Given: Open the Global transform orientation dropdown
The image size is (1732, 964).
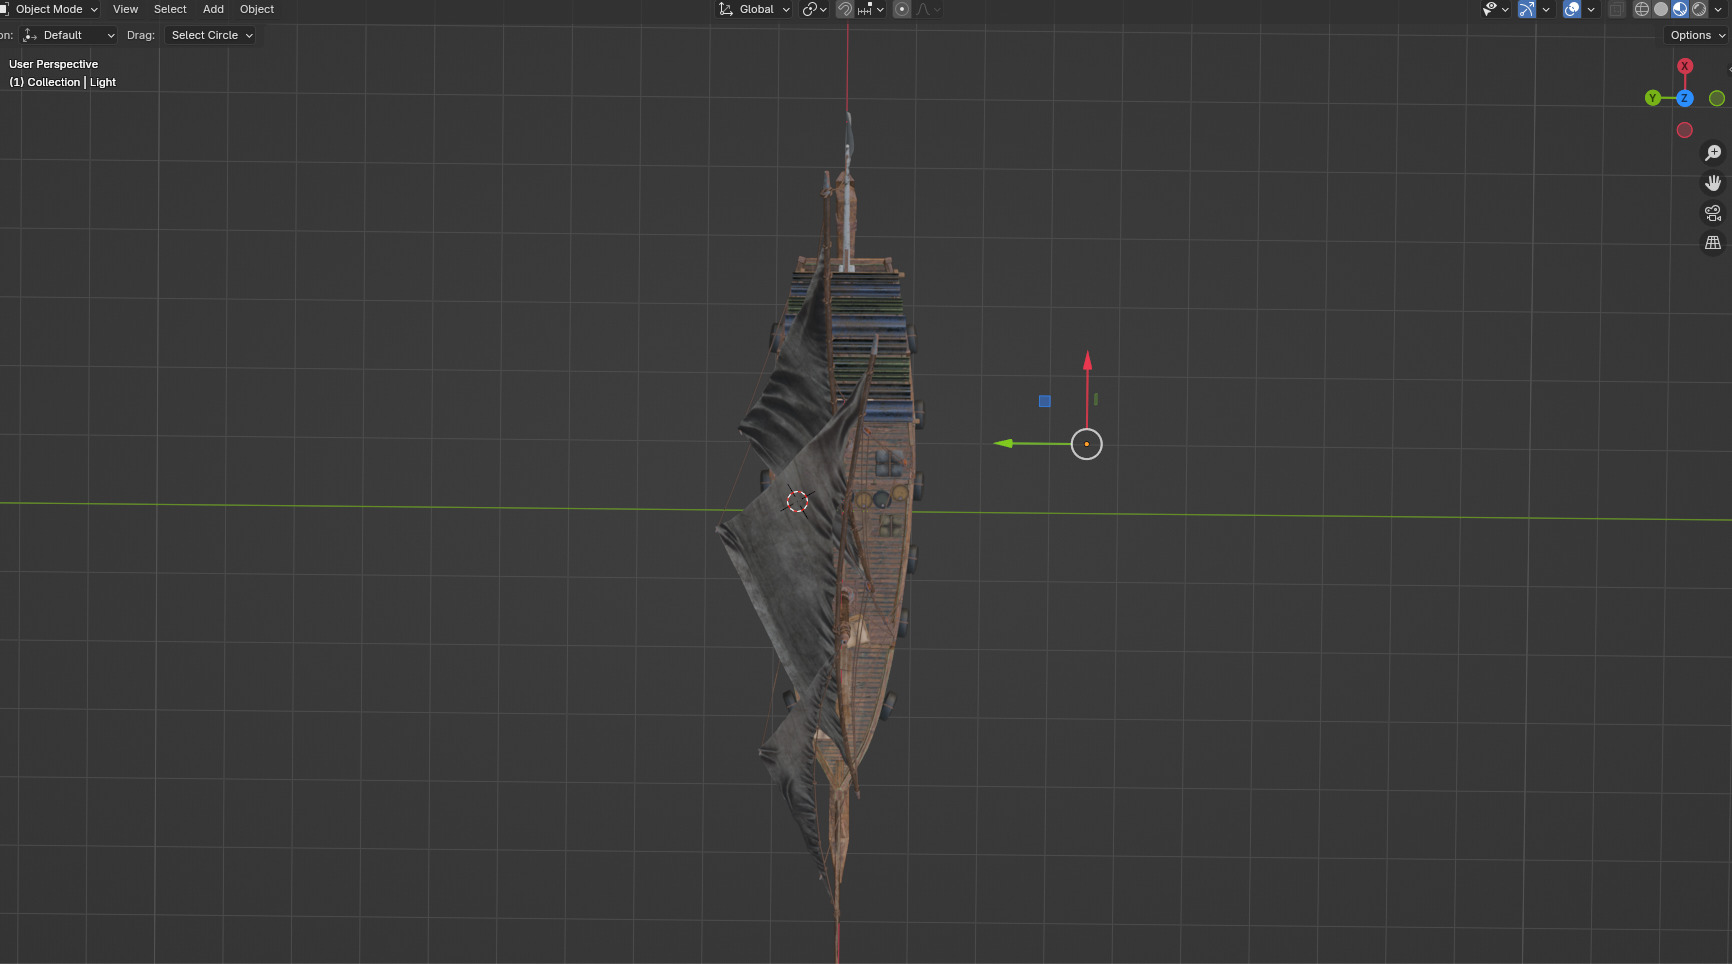Looking at the screenshot, I should coord(754,9).
